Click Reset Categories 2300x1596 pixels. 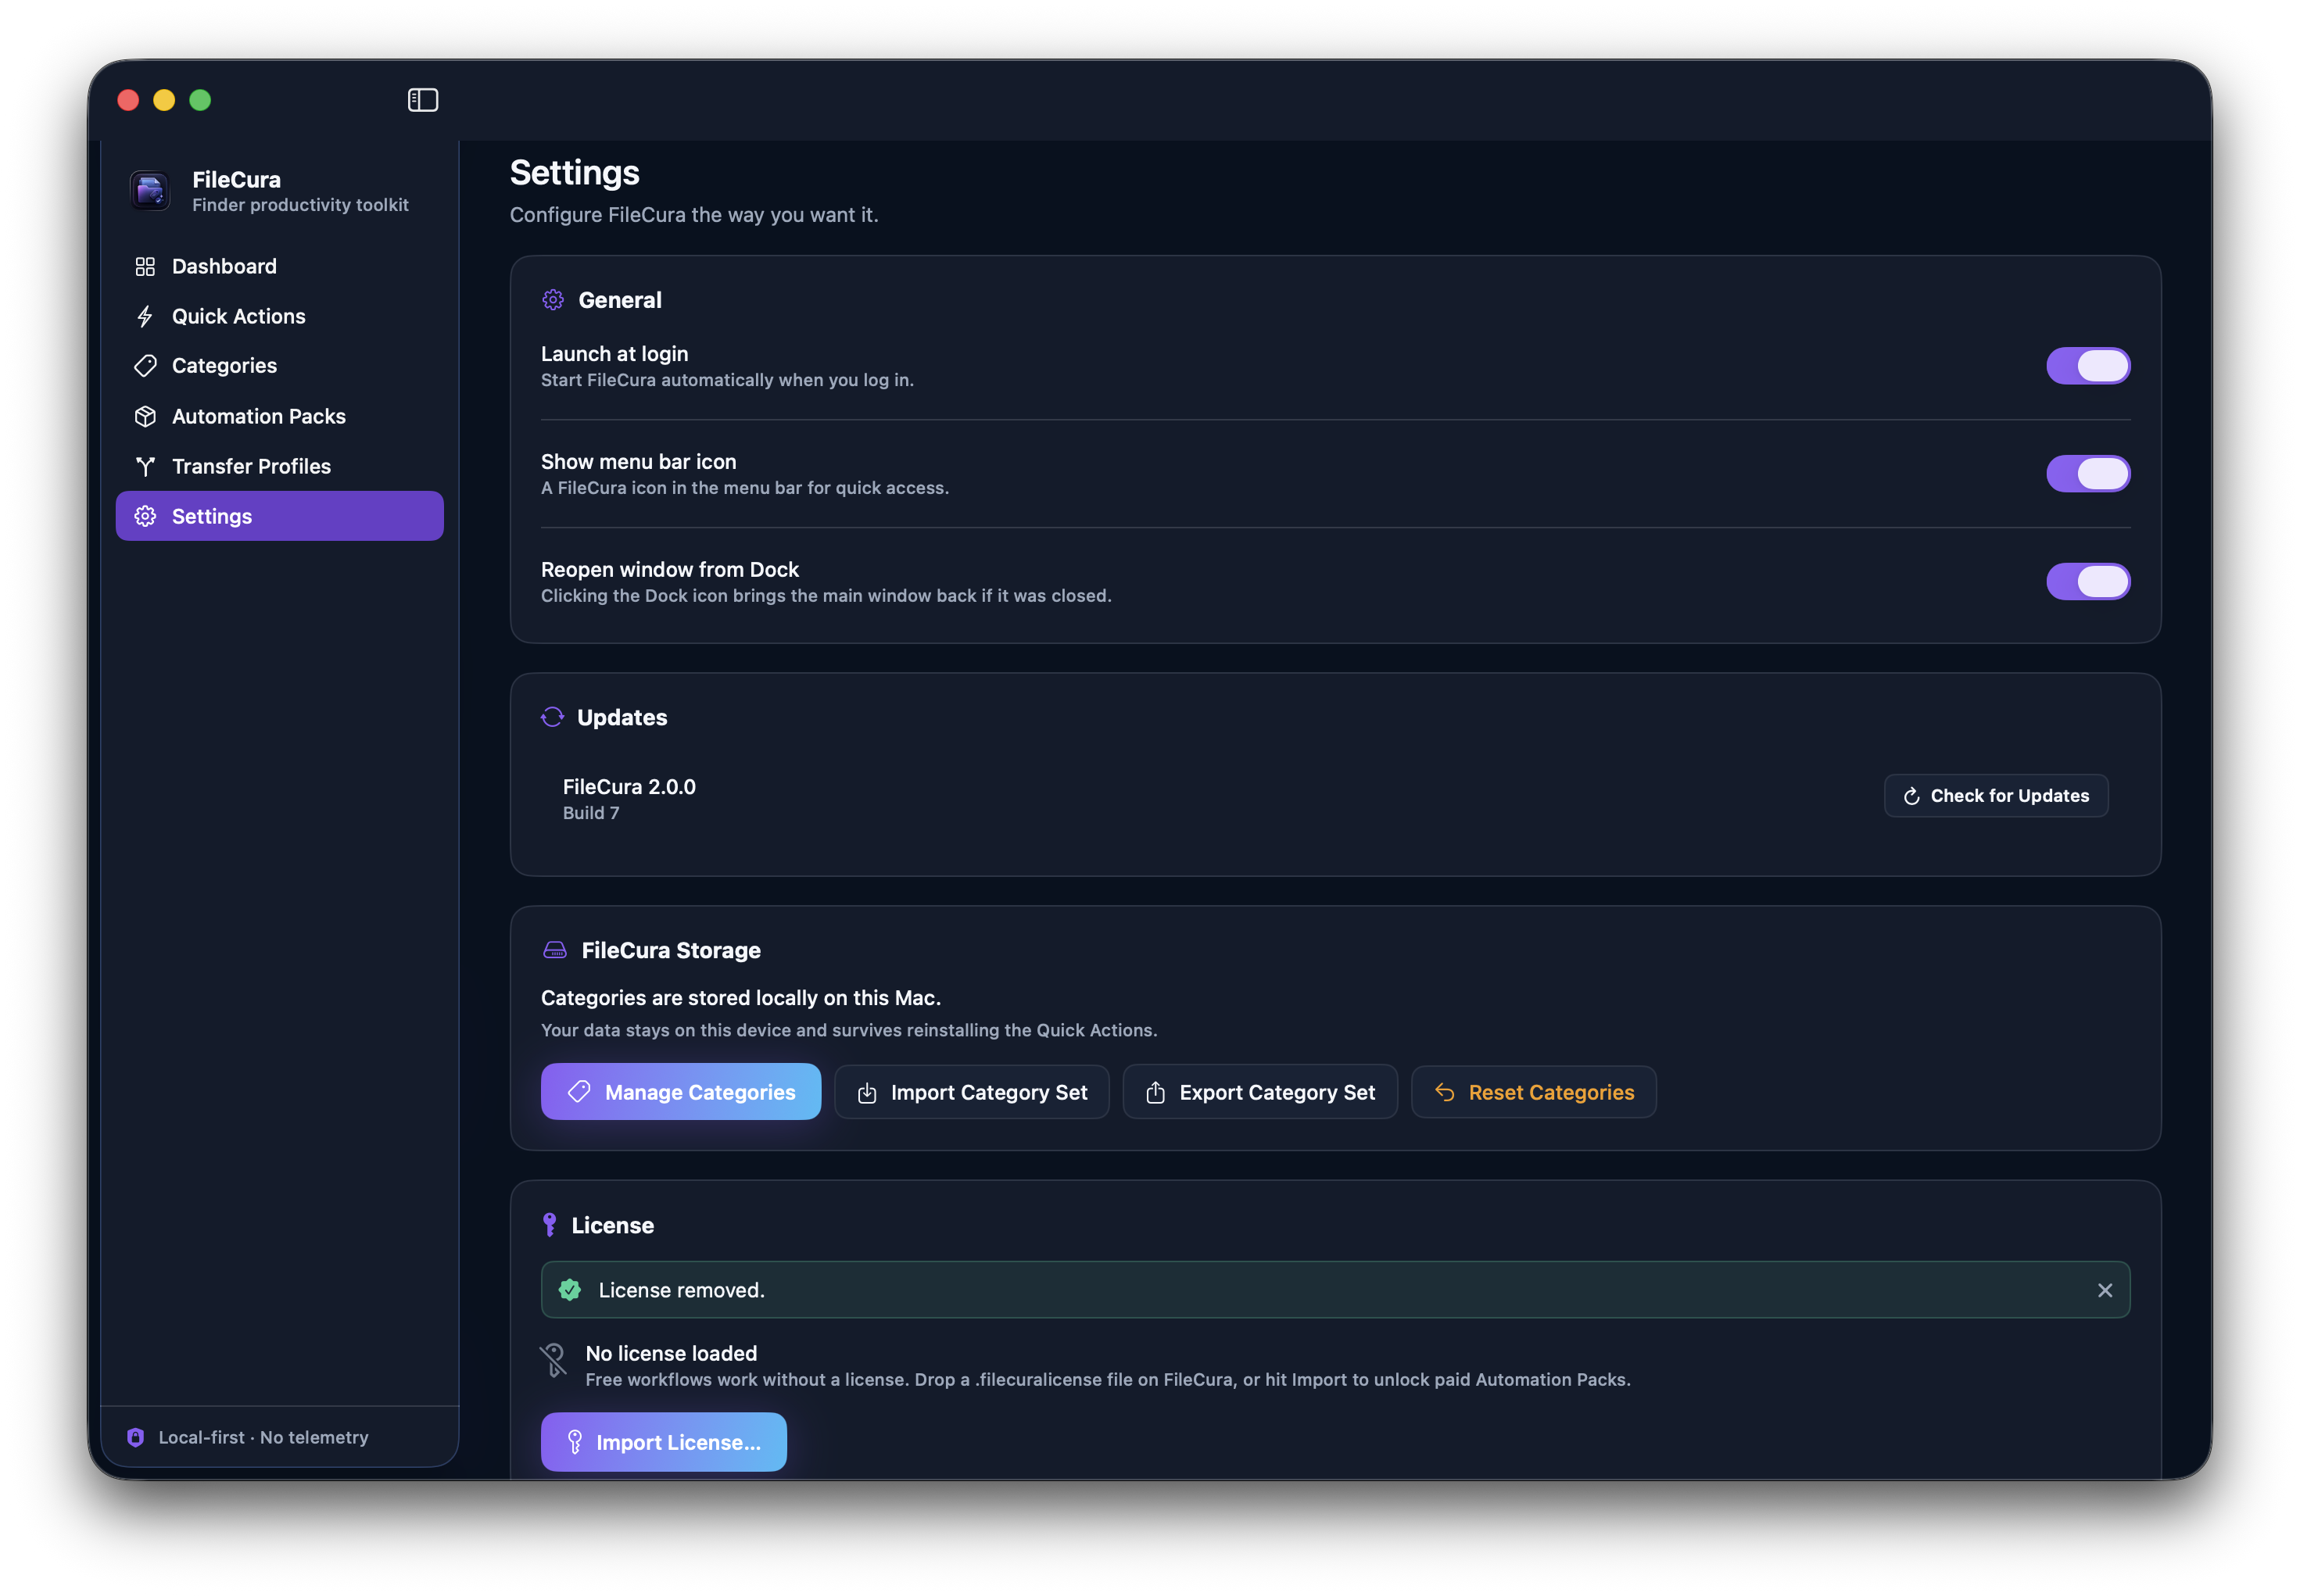(x=1534, y=1092)
